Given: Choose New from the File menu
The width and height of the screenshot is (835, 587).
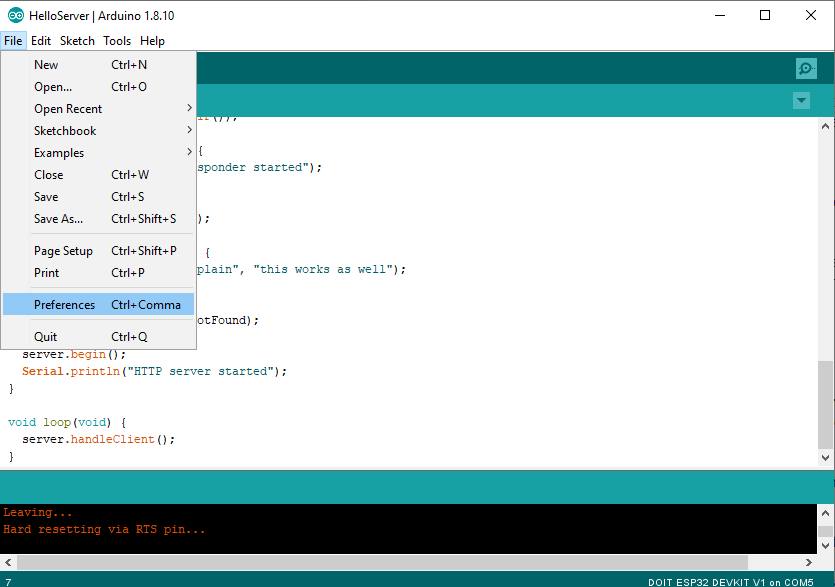Looking at the screenshot, I should [x=99, y=65].
